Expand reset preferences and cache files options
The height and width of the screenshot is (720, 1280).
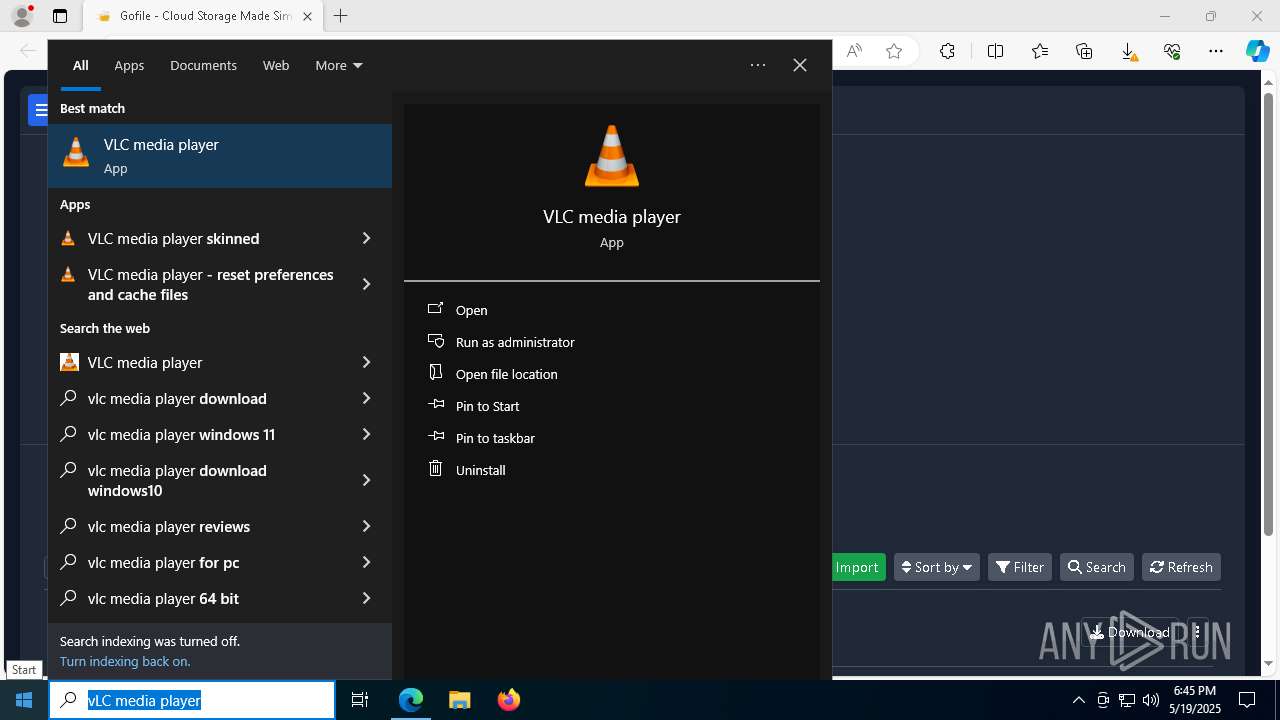pos(366,284)
